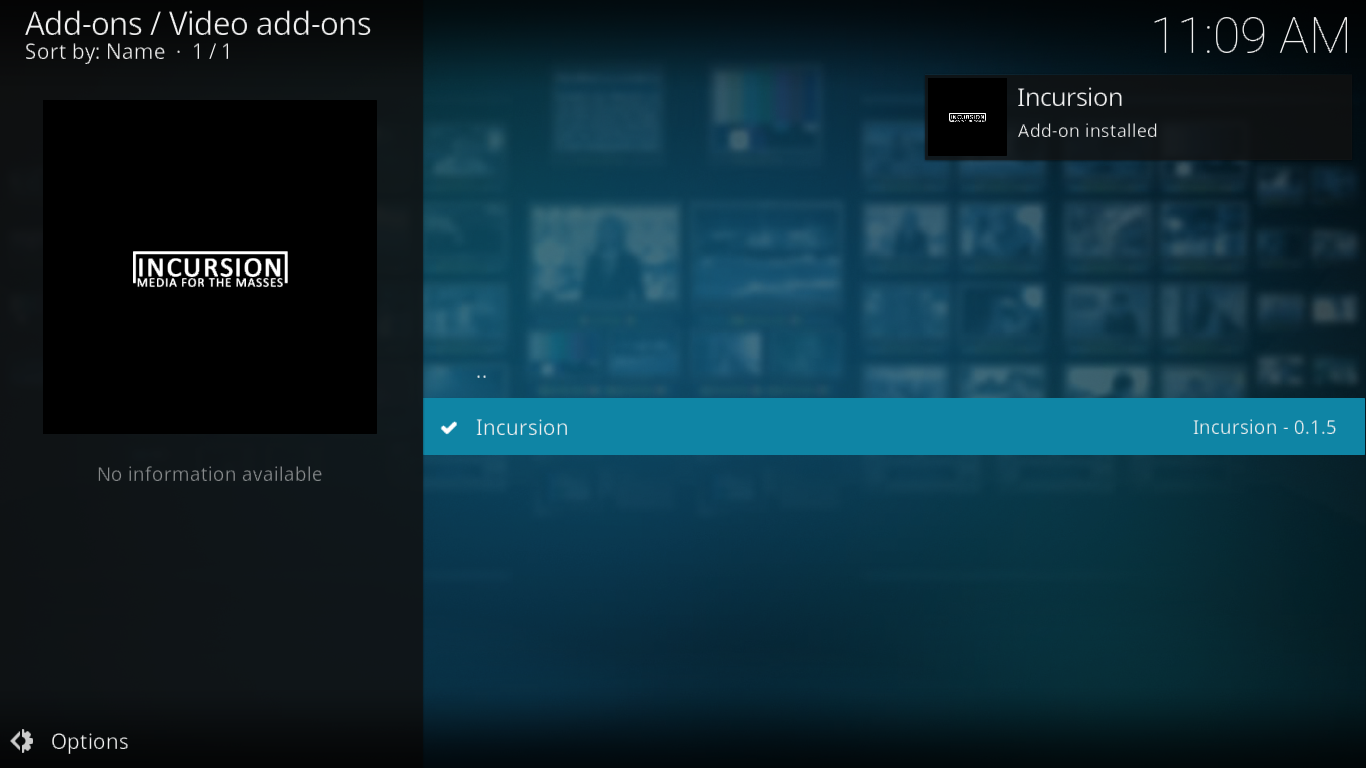Screen dimensions: 1366x768
Task: Select the Incursion add-on row
Action: point(894,427)
